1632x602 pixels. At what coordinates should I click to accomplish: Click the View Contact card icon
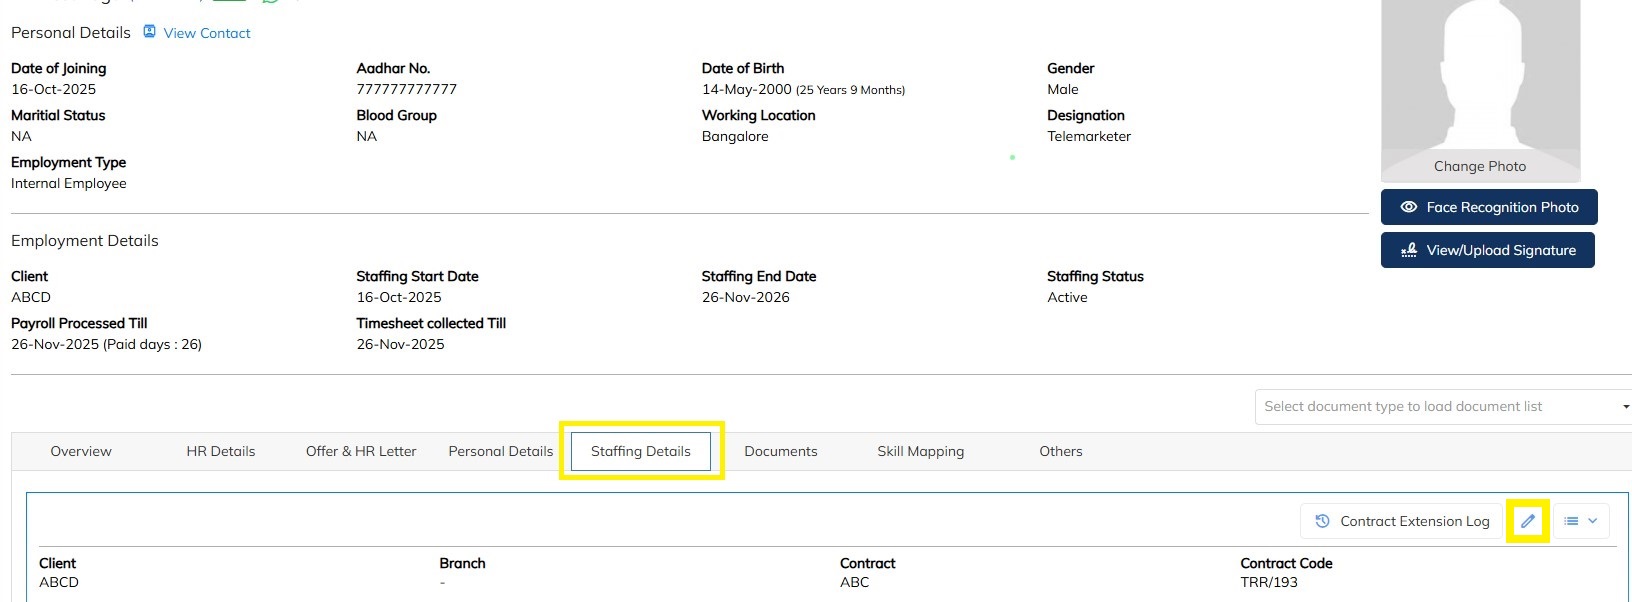[x=149, y=32]
